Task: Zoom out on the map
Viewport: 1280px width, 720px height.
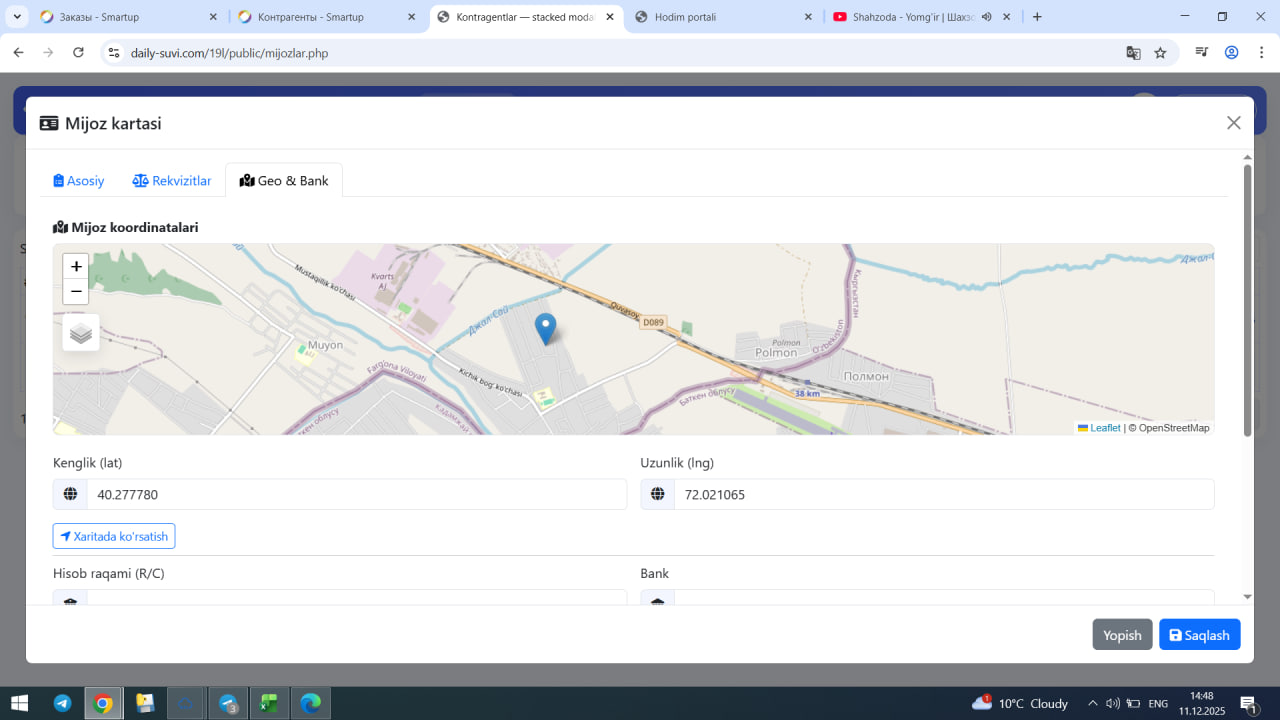Action: pos(76,292)
